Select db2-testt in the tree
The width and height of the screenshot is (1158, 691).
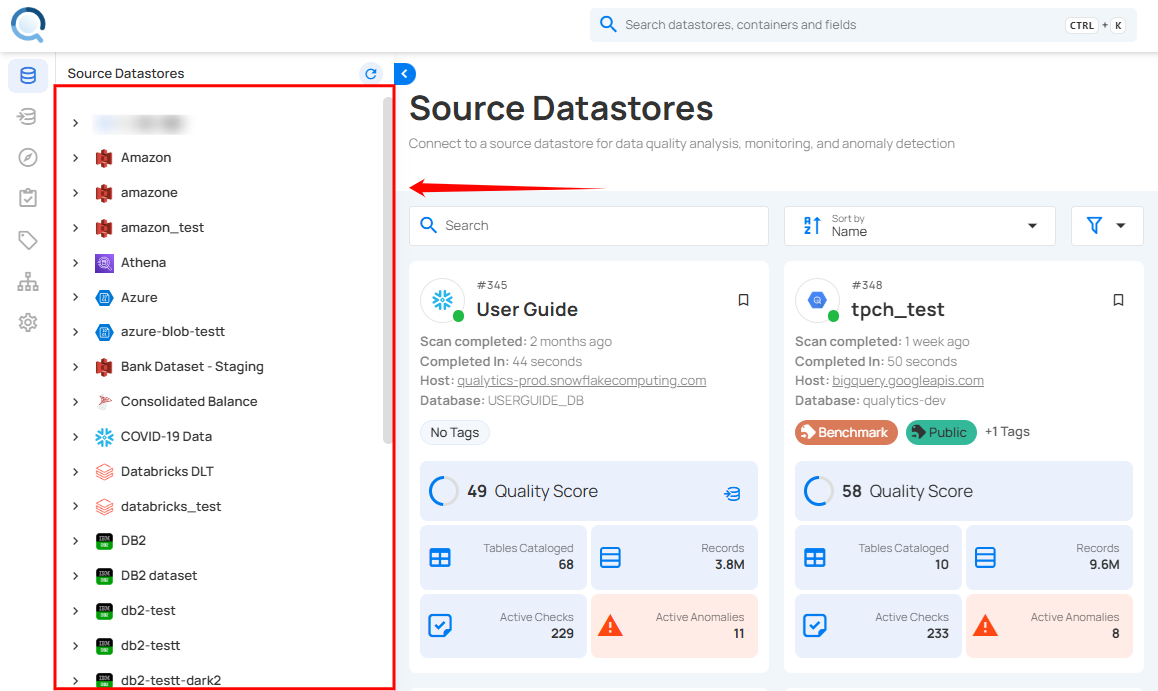(x=151, y=646)
